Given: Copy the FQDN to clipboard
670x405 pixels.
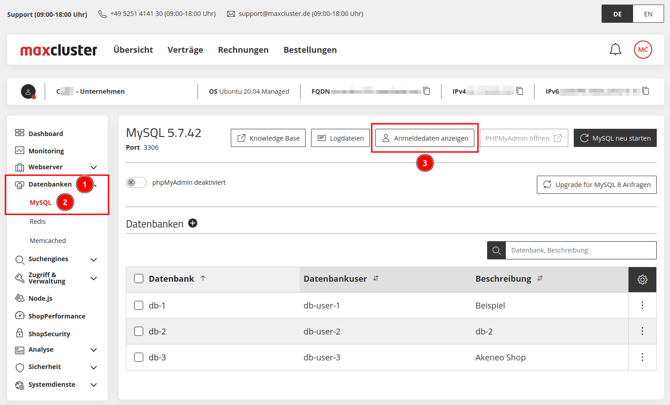Looking at the screenshot, I should [x=427, y=91].
